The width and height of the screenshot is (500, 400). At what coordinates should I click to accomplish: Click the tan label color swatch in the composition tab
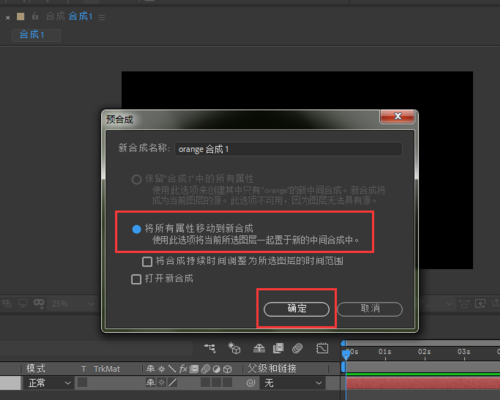coord(20,16)
